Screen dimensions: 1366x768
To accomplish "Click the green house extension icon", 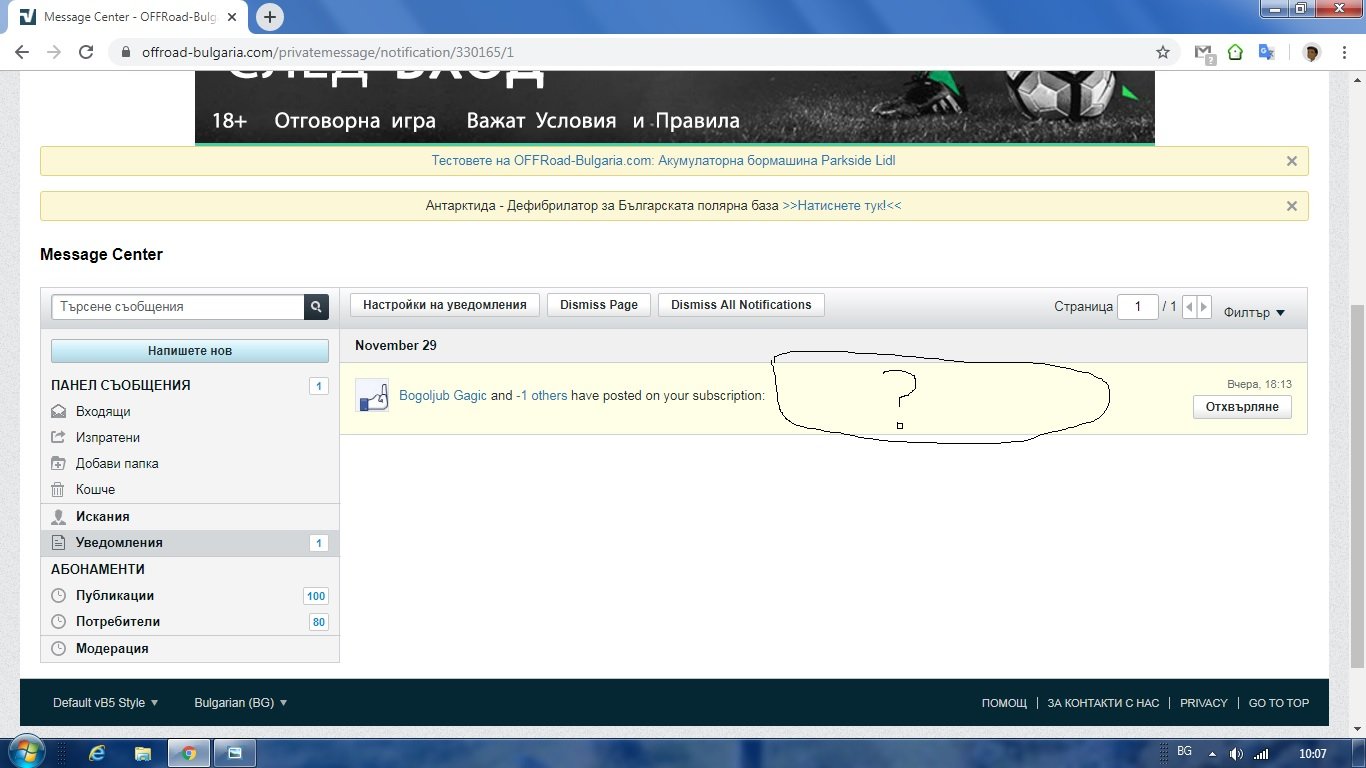I will pos(1235,52).
